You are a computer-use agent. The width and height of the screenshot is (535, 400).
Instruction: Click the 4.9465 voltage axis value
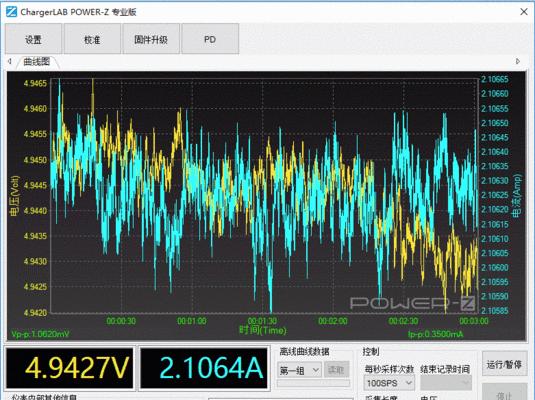[x=35, y=83]
